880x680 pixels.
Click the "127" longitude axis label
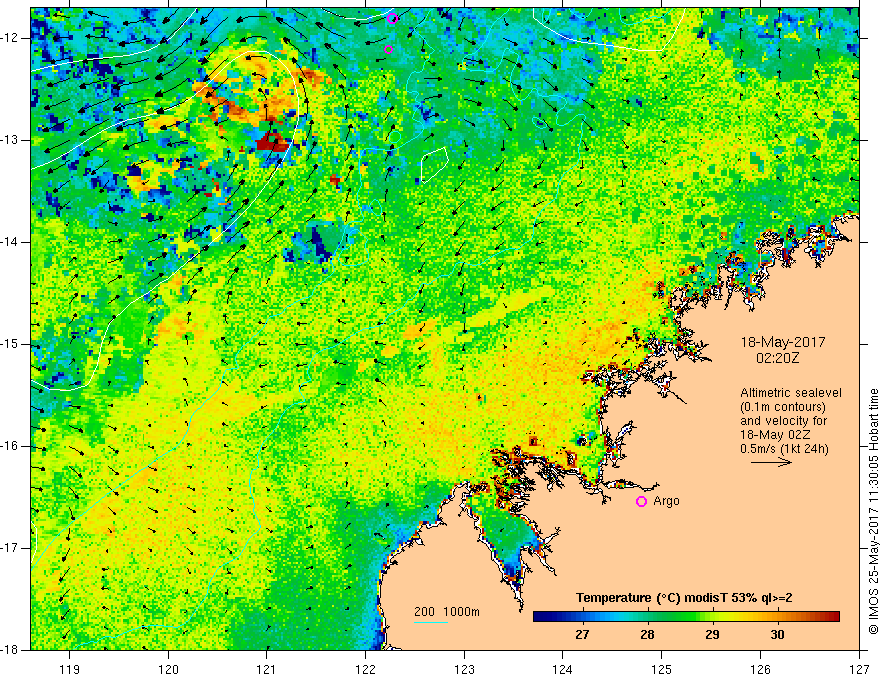pos(859,669)
